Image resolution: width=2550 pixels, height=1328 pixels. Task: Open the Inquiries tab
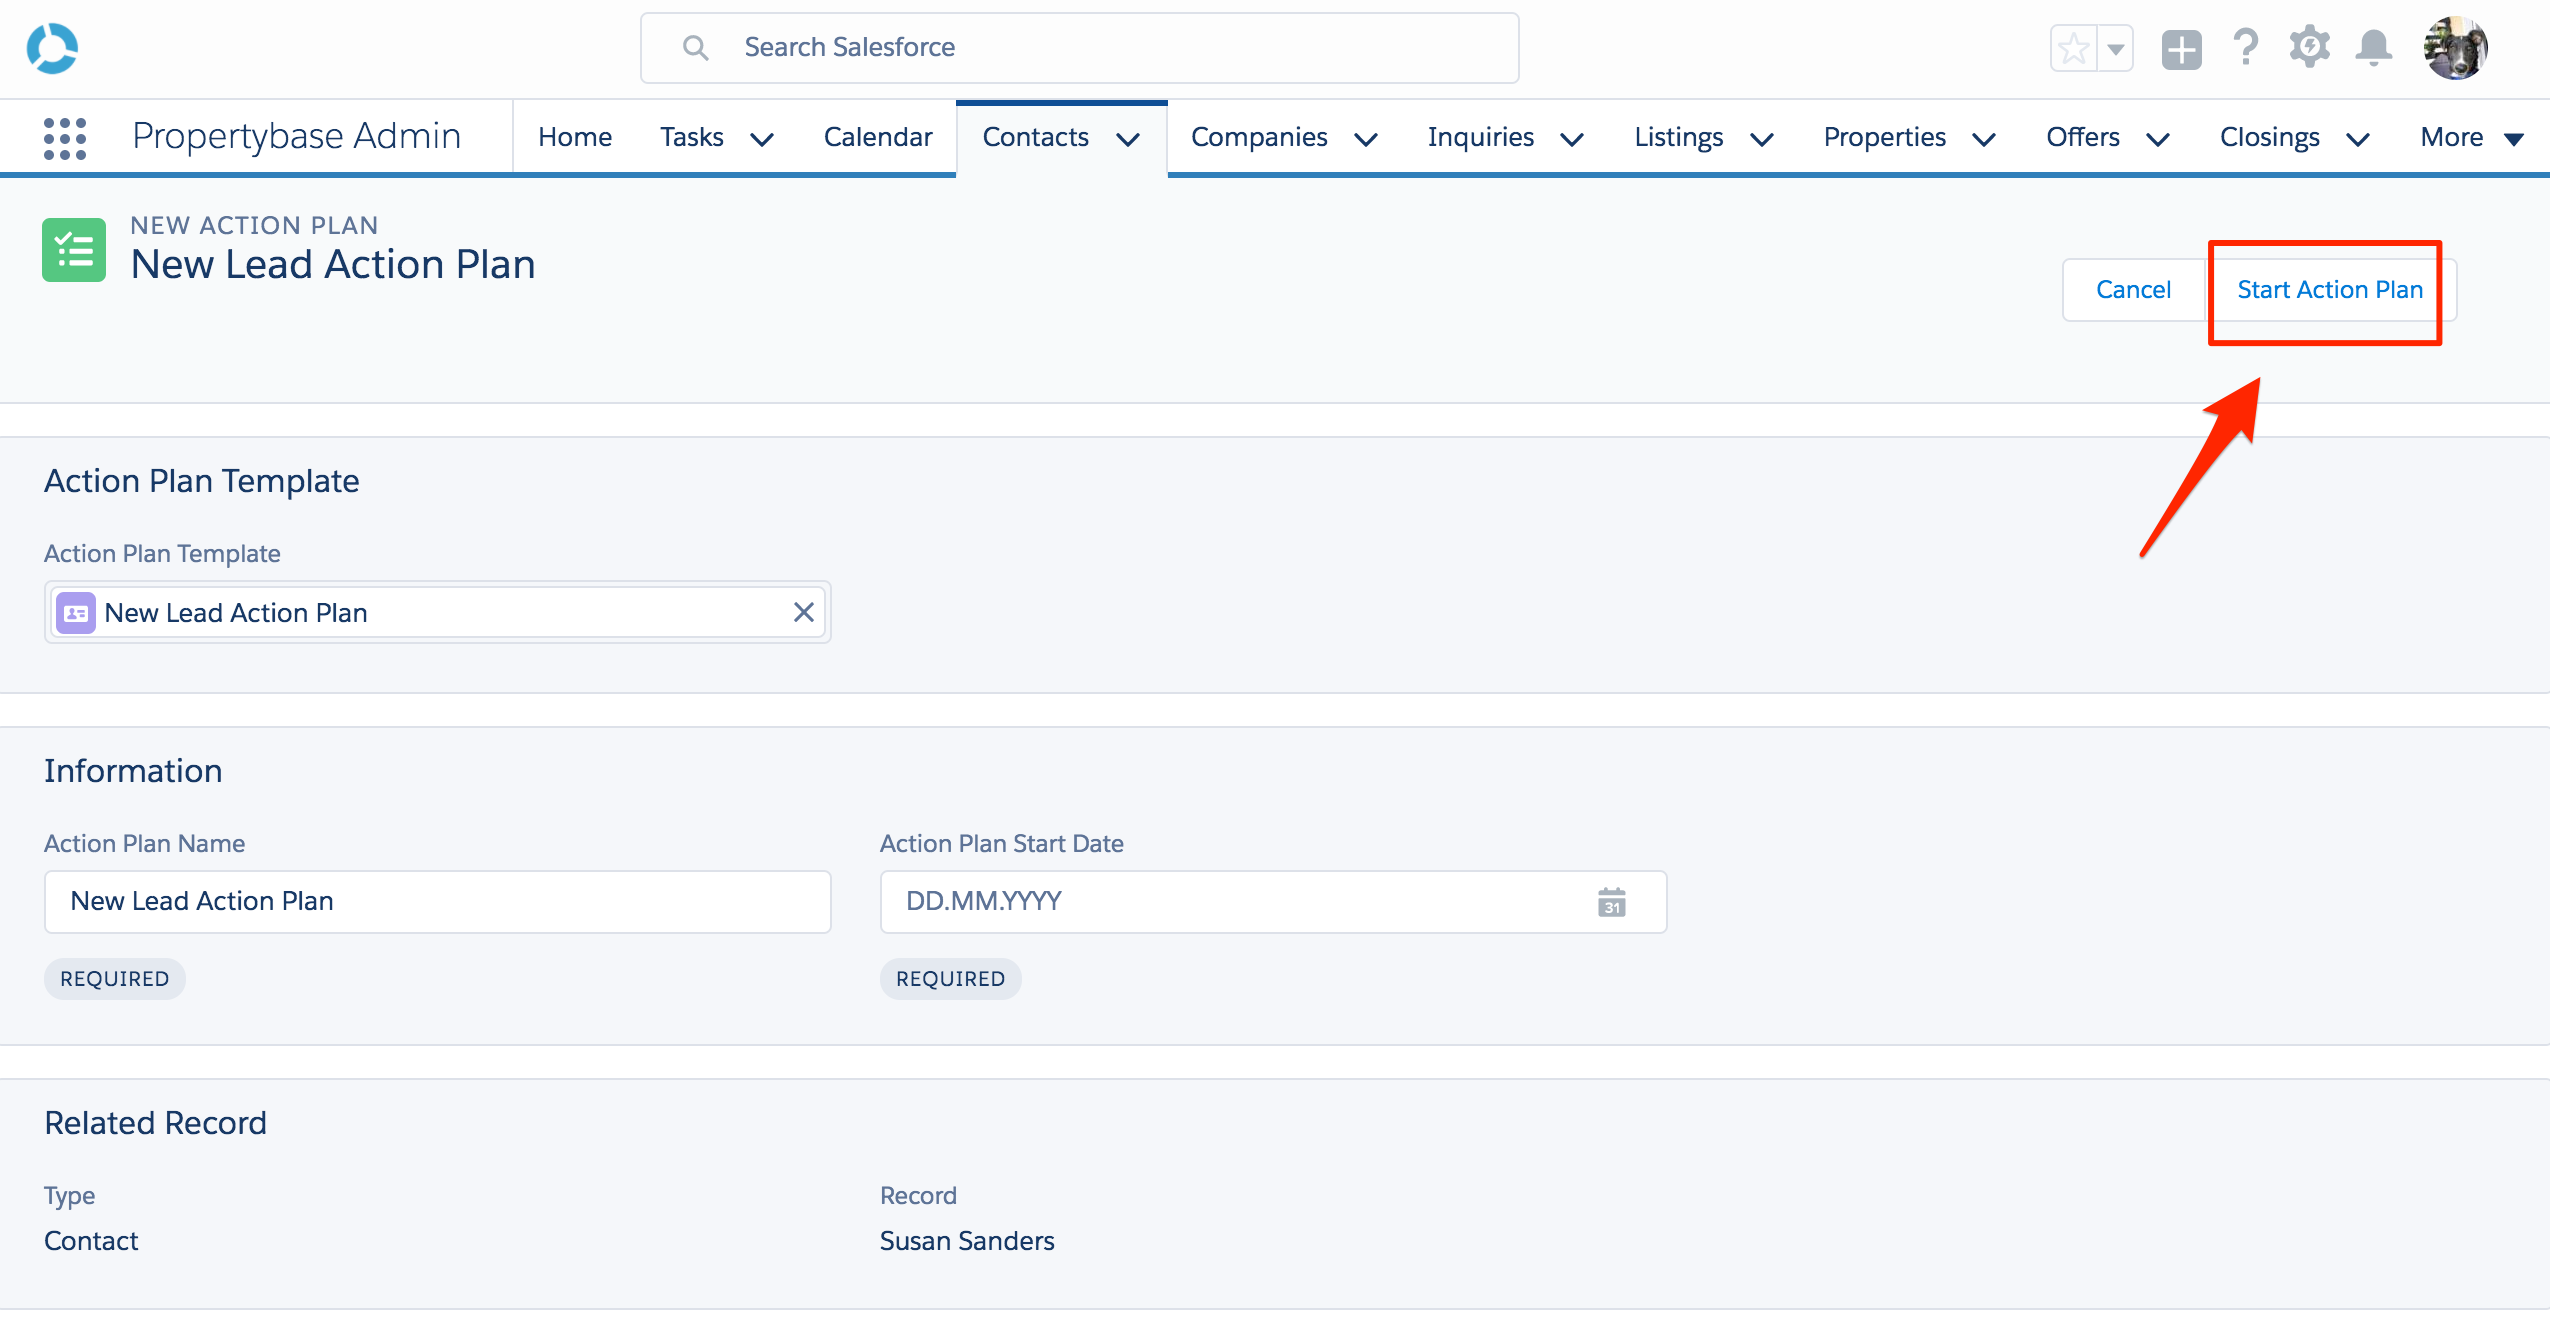click(1481, 137)
